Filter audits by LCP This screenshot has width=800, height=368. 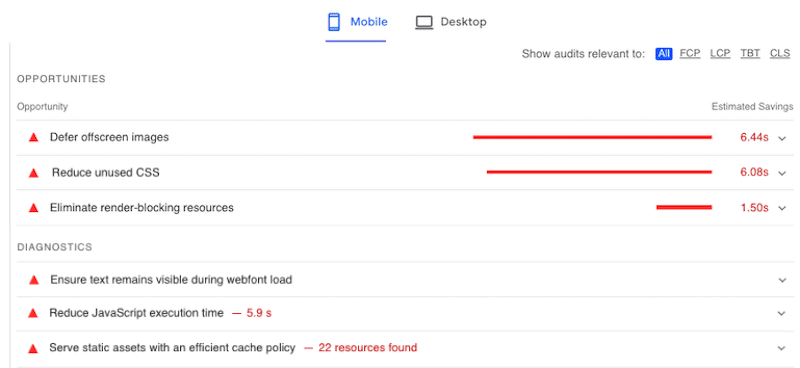click(720, 54)
